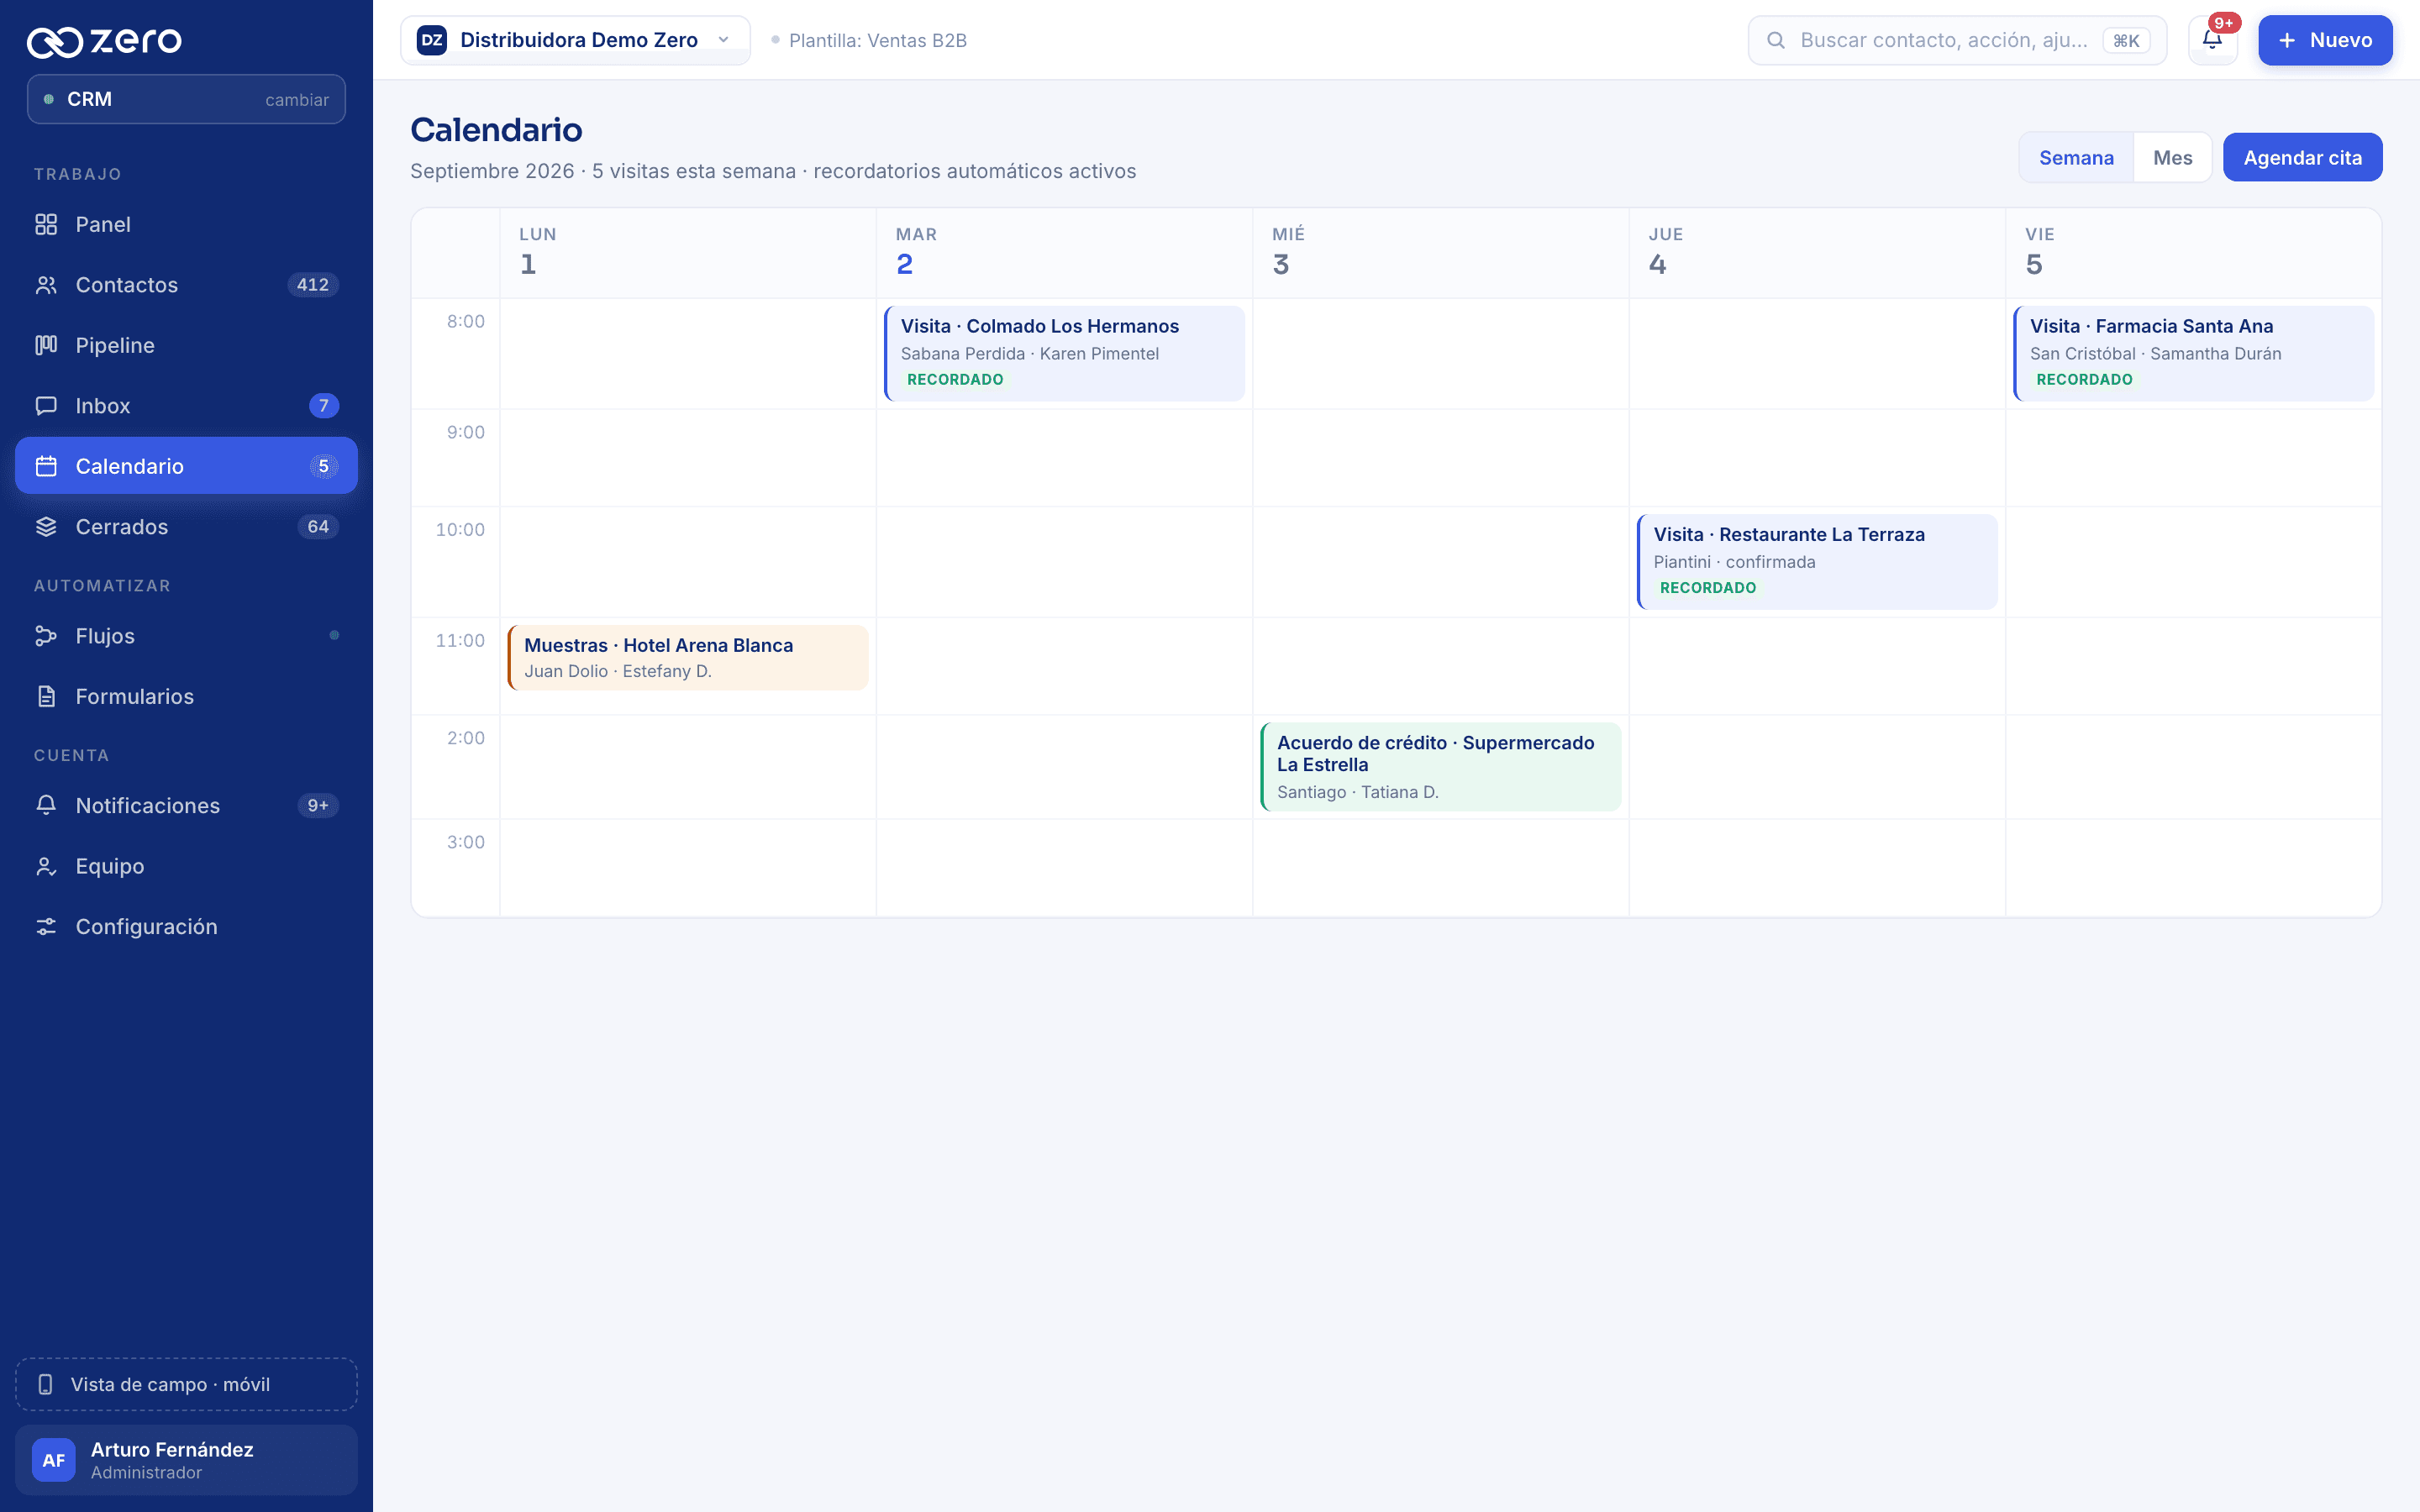This screenshot has height=1512, width=2420.
Task: Go to Pipeline menu item
Action: [186, 345]
